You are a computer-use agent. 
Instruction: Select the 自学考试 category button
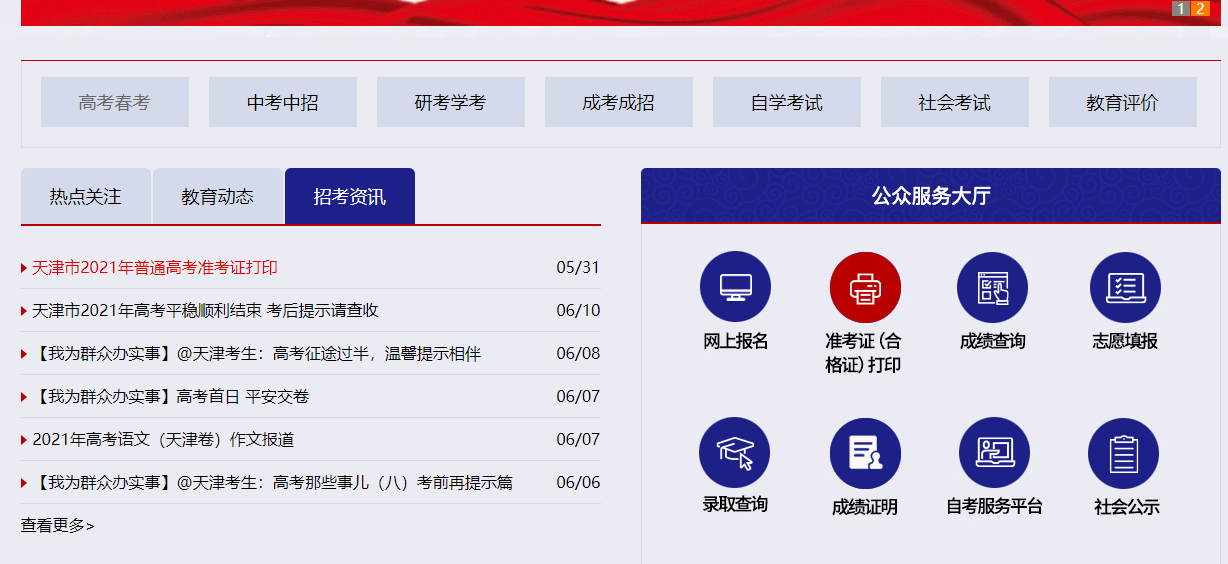[x=787, y=102]
